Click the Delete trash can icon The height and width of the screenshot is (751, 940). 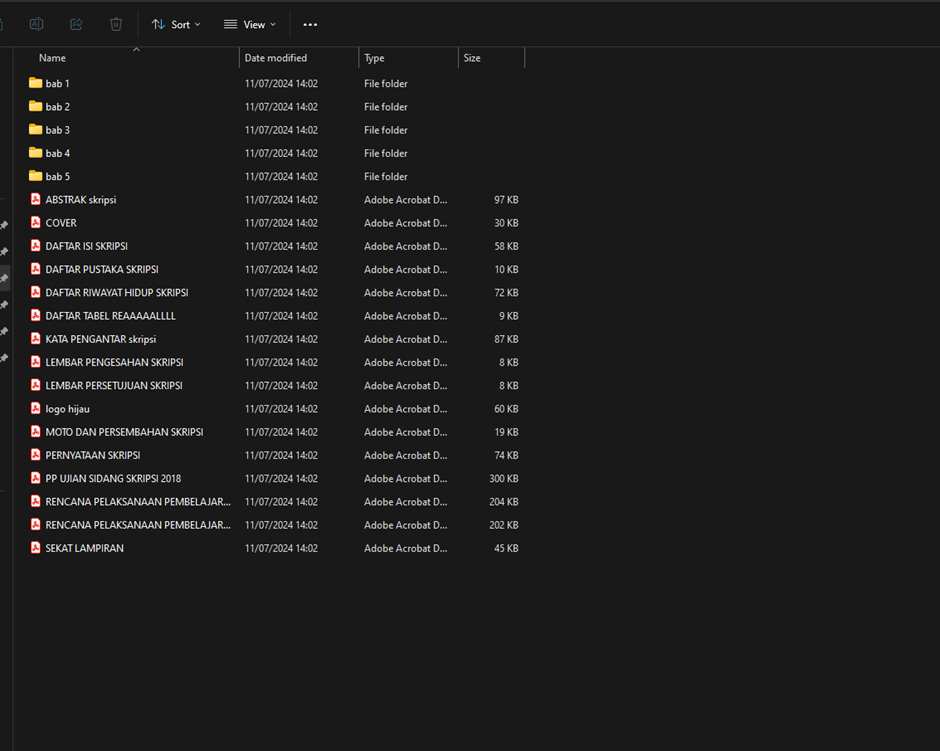click(116, 24)
